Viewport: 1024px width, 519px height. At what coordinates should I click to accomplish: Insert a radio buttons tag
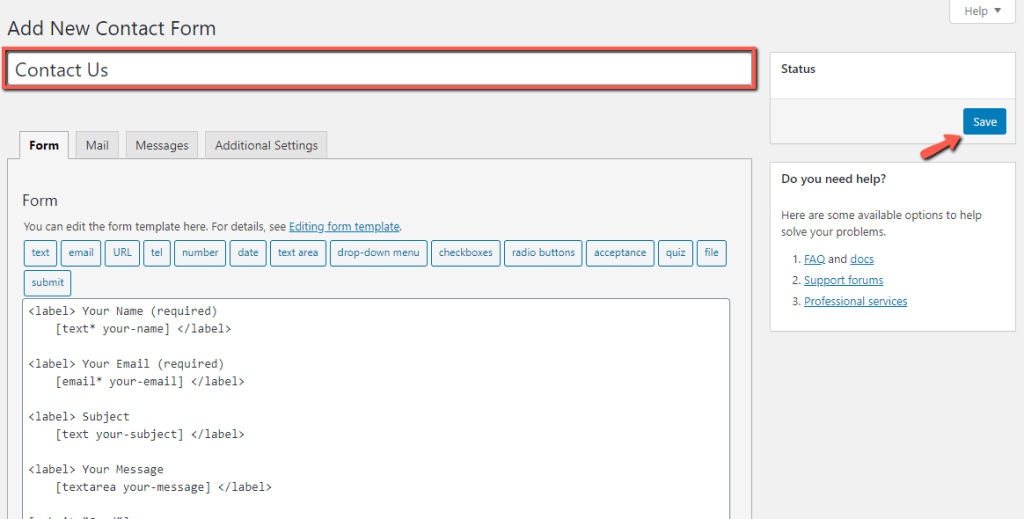pyautogui.click(x=543, y=253)
